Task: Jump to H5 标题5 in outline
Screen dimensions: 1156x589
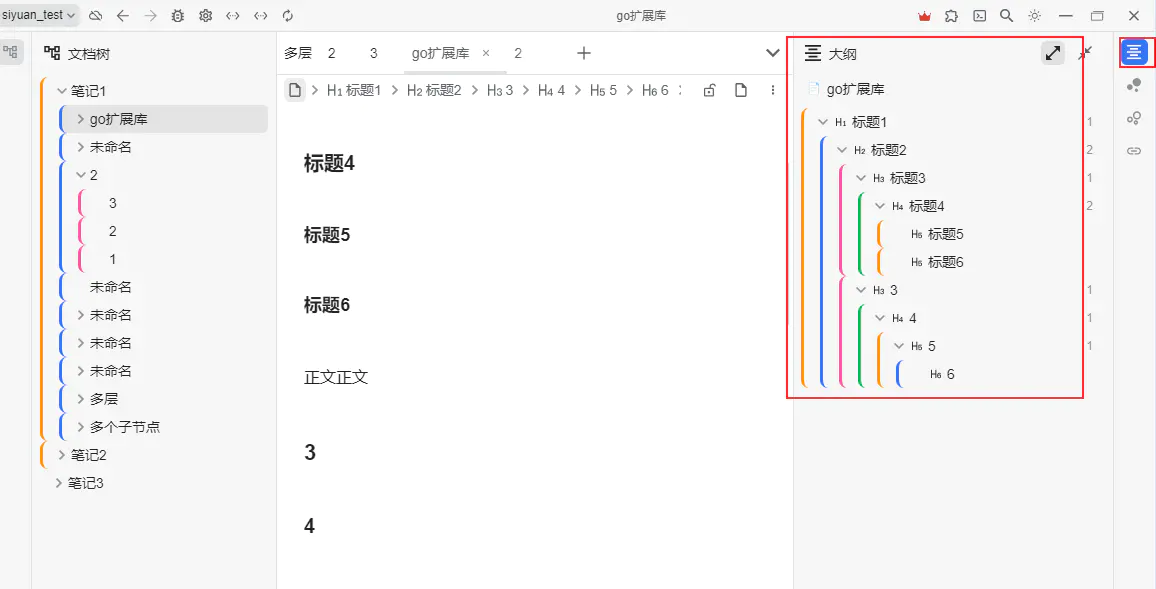Action: pyautogui.click(x=937, y=234)
